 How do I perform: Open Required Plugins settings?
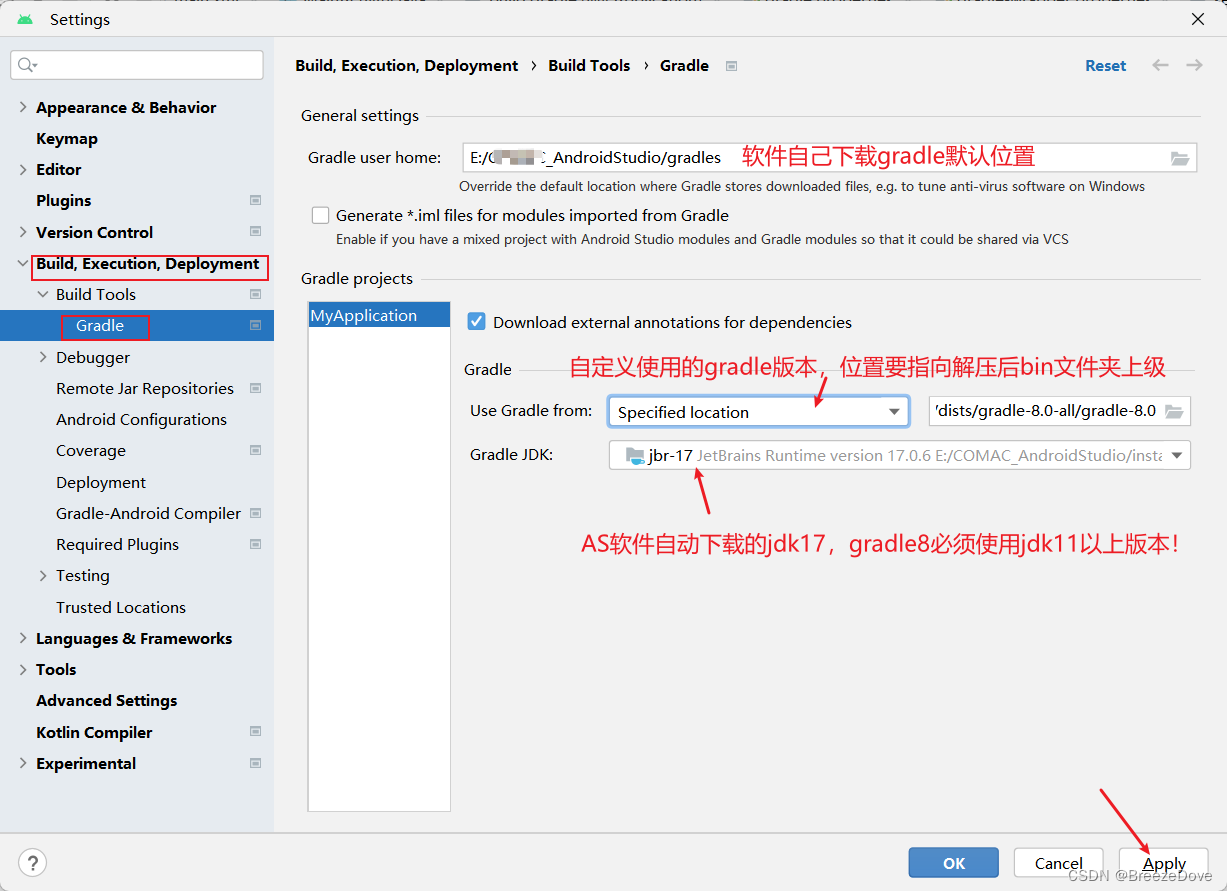point(118,544)
